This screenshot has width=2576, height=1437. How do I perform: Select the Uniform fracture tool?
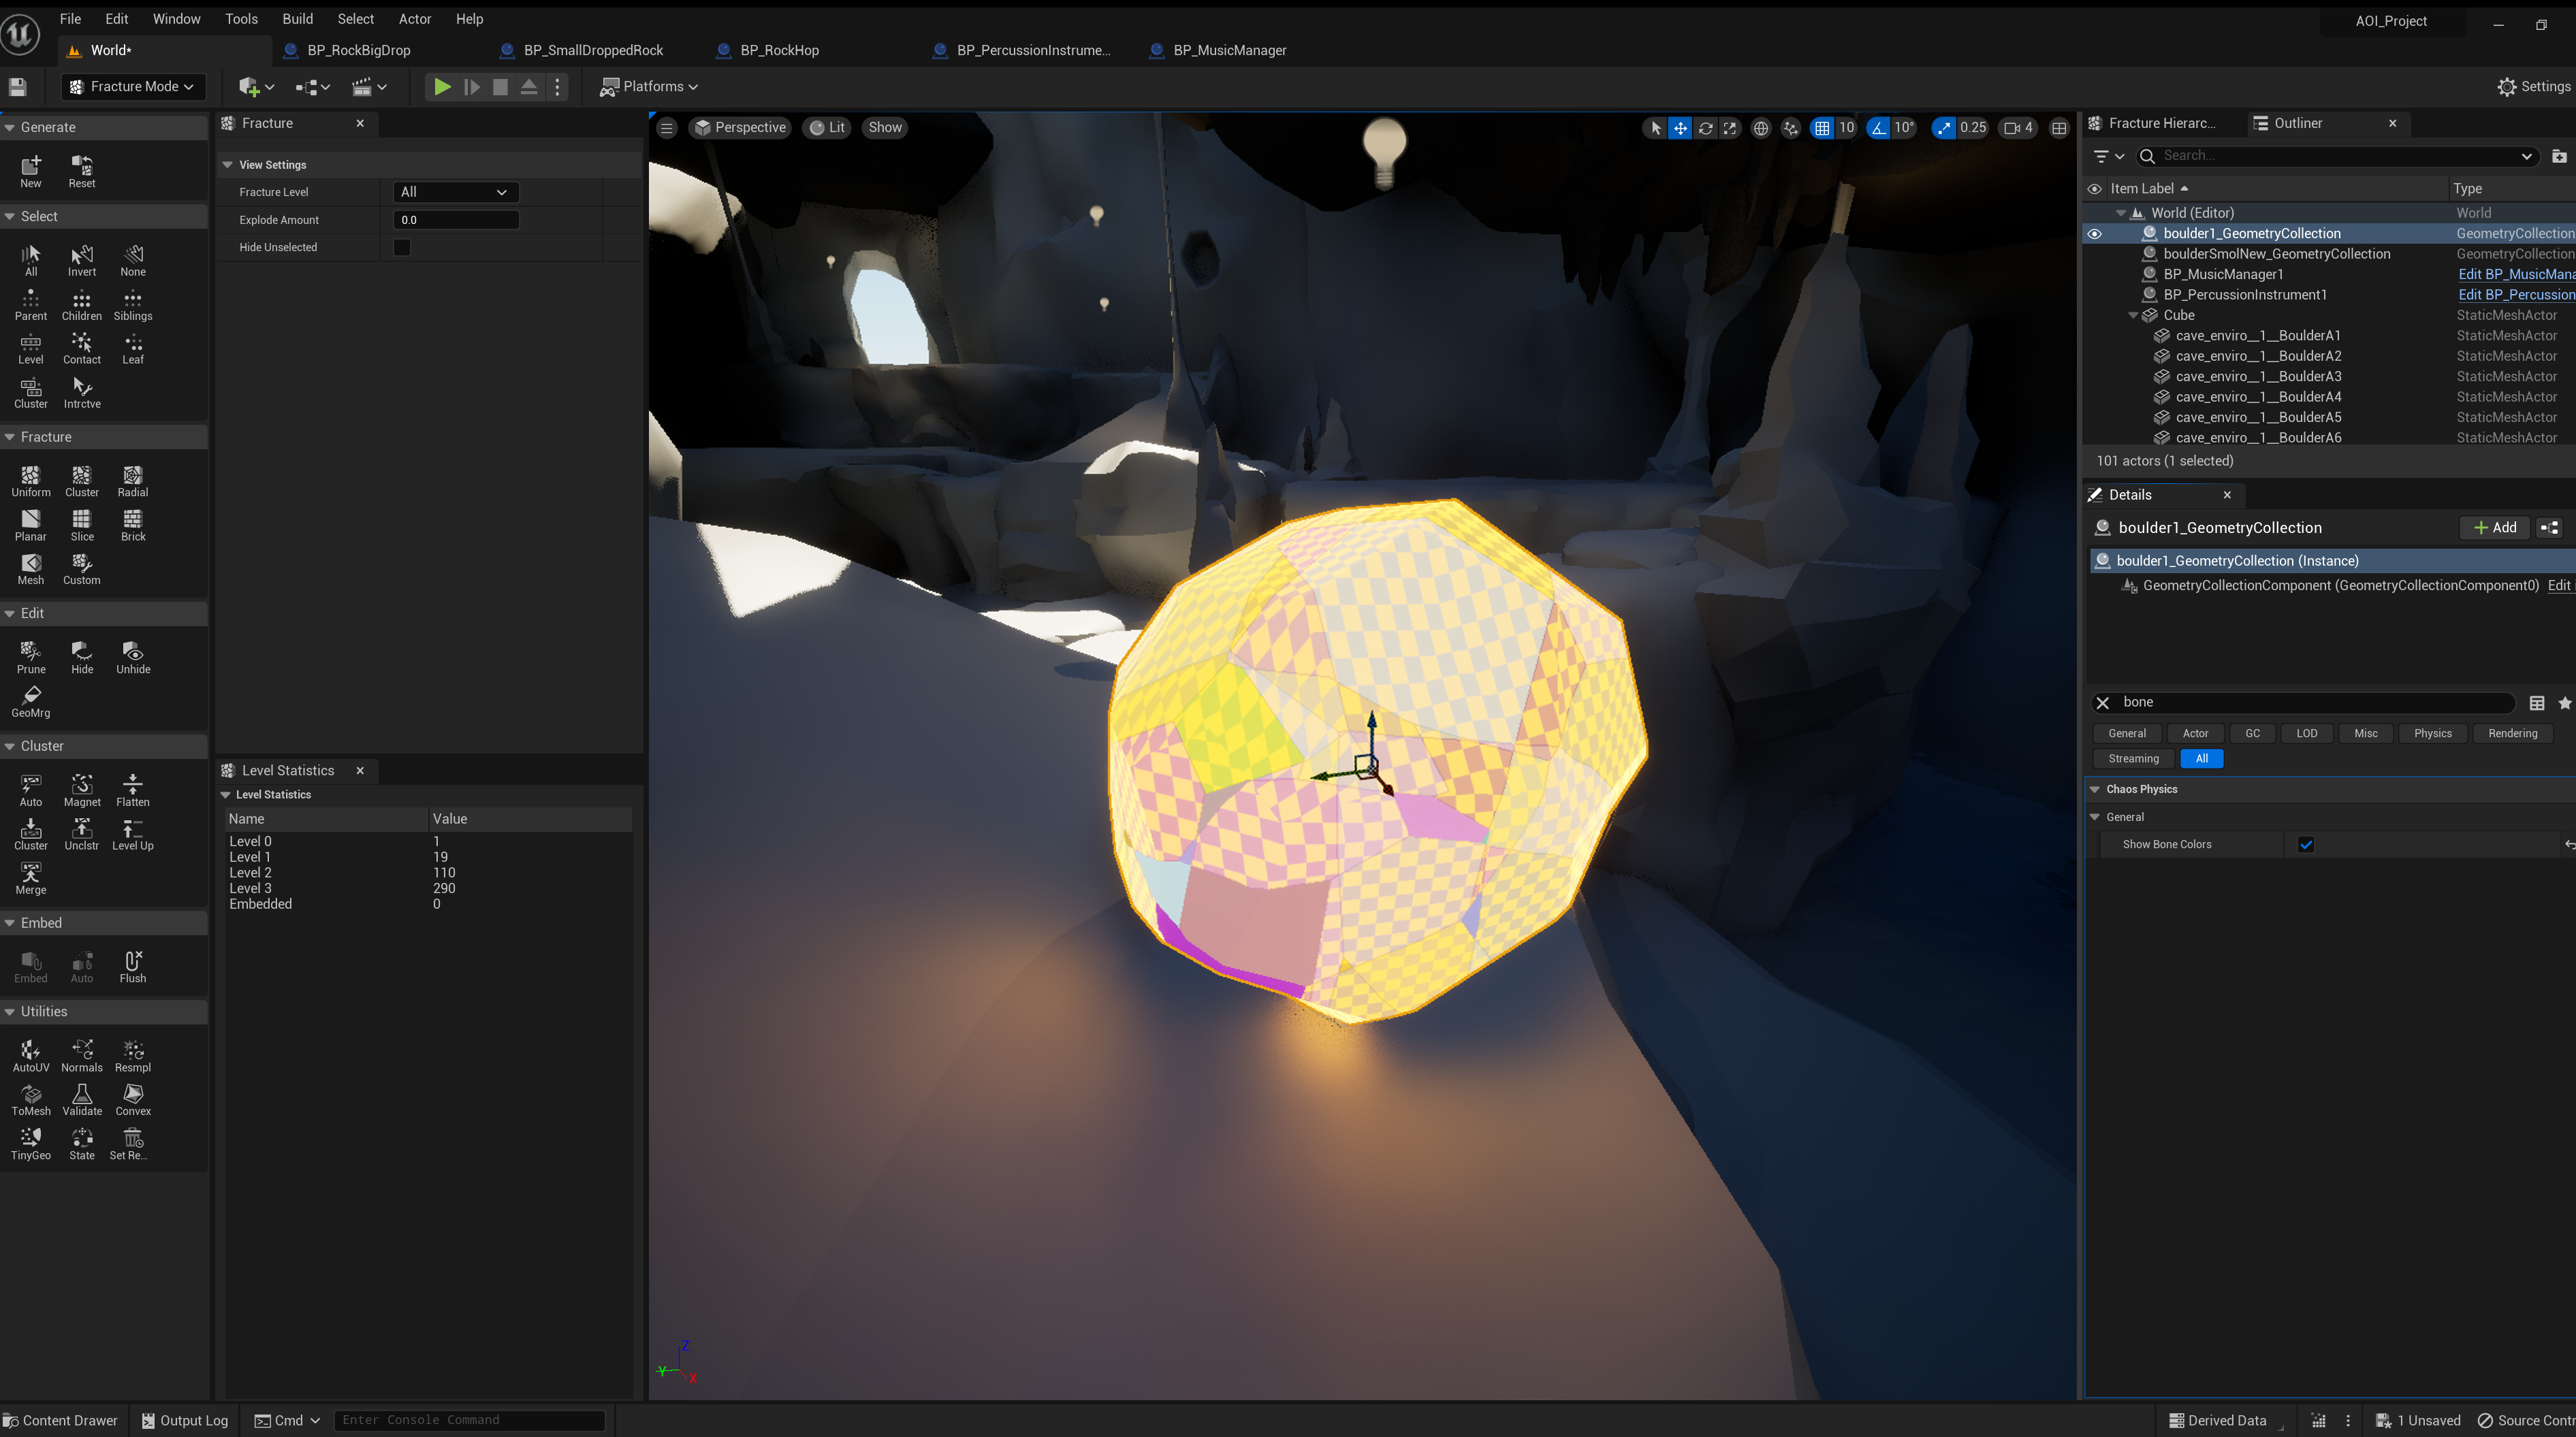(x=30, y=480)
